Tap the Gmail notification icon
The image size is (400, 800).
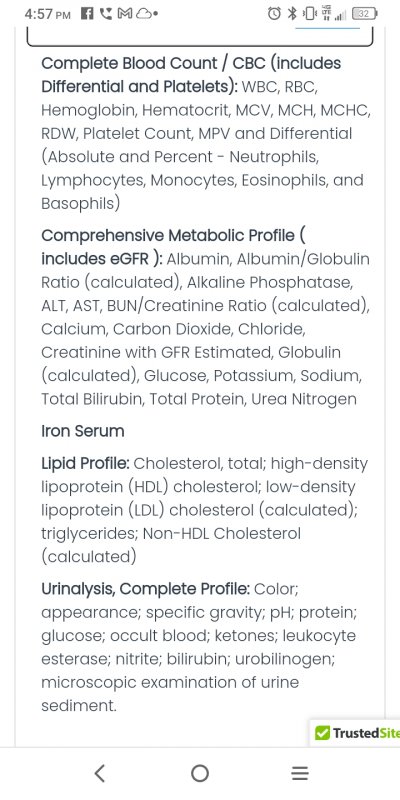click(124, 13)
